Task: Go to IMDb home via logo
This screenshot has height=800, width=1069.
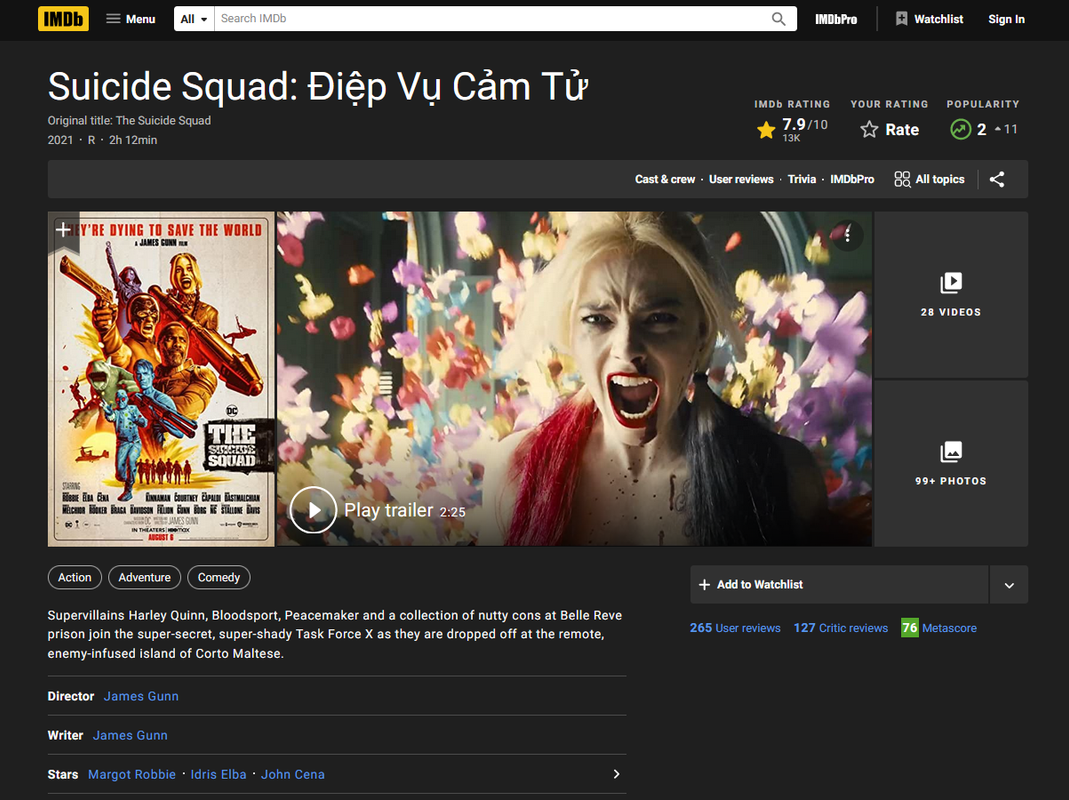Action: (63, 19)
